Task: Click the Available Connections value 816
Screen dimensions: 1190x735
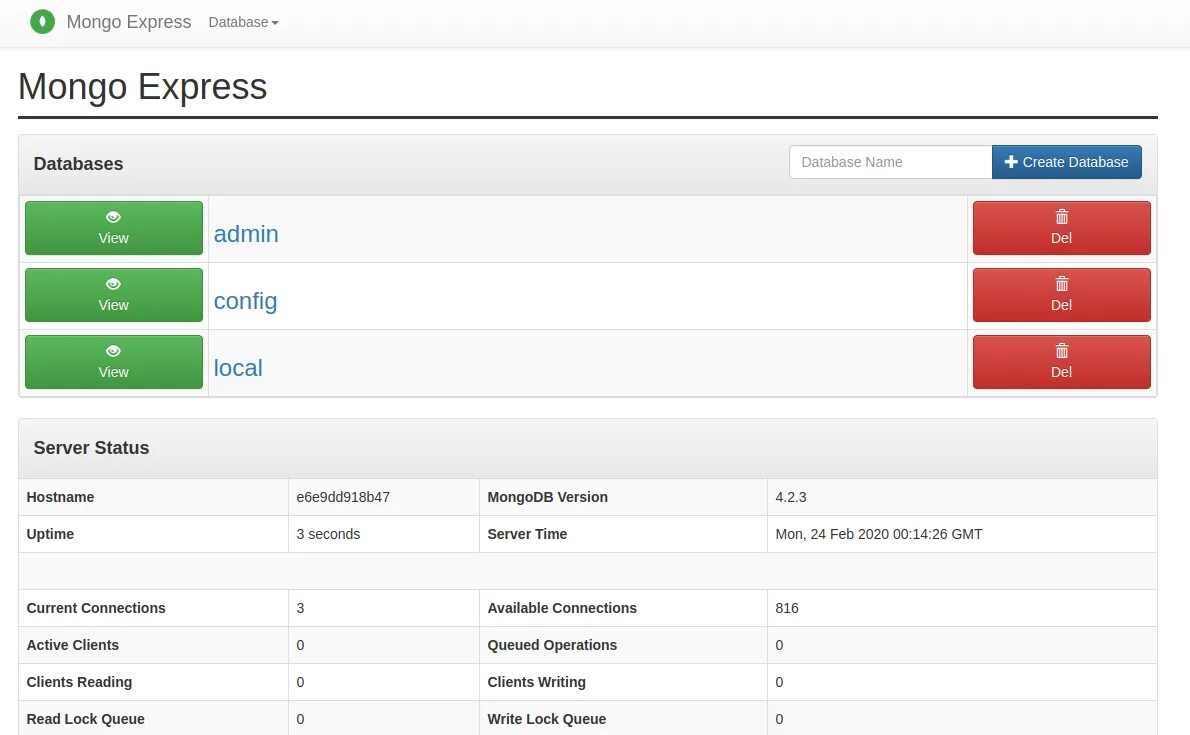Action: (787, 608)
